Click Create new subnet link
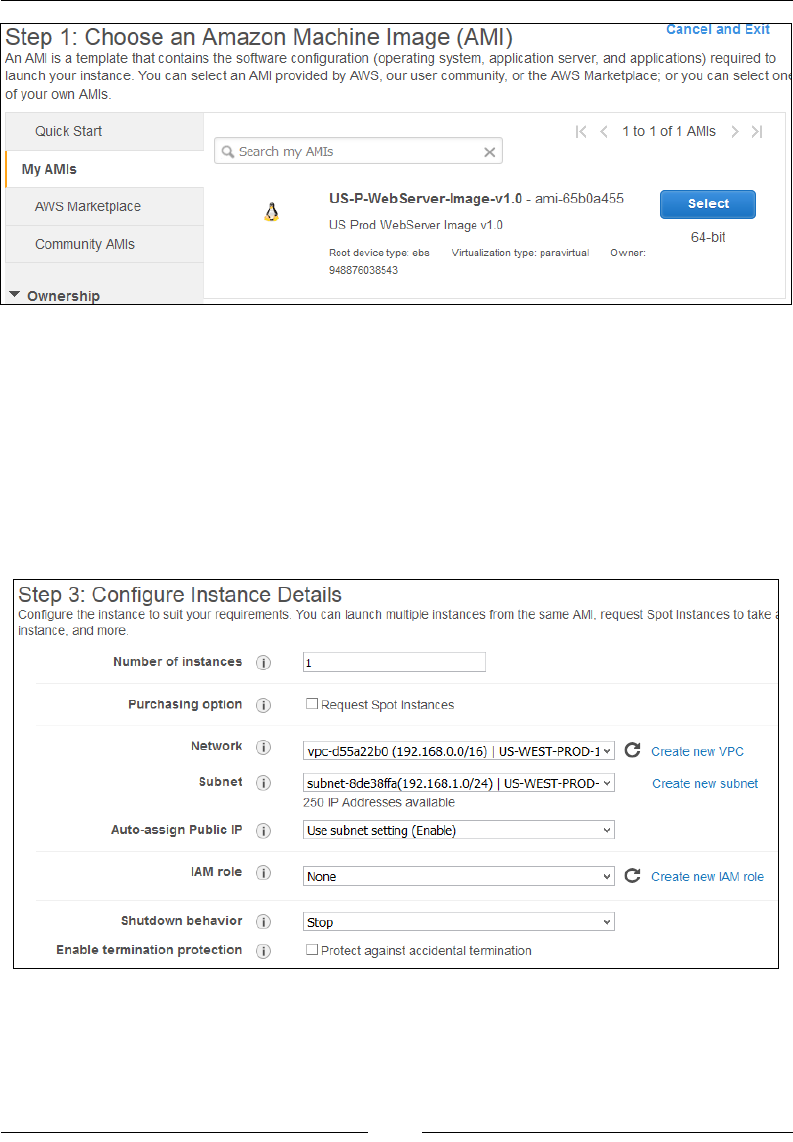793x1142 pixels. [x=705, y=784]
